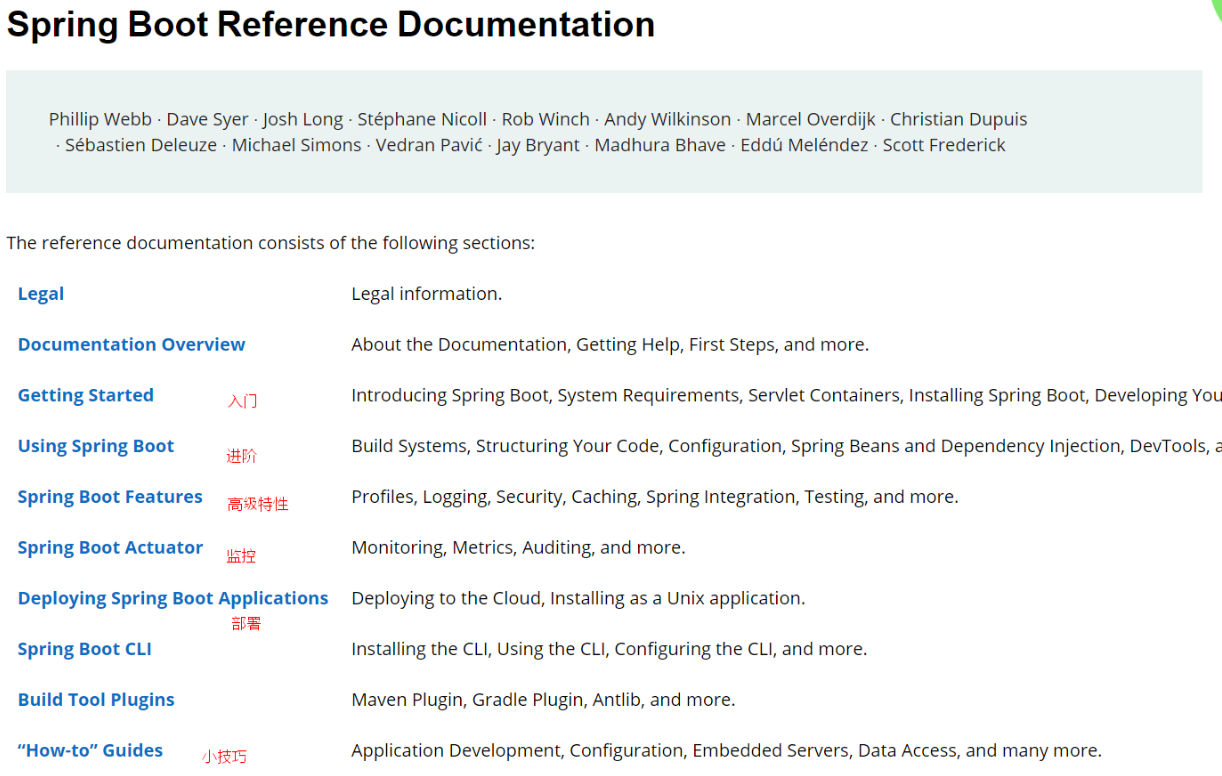This screenshot has height=776, width=1222.
Task: Open the Documentation Overview link
Action: [131, 345]
